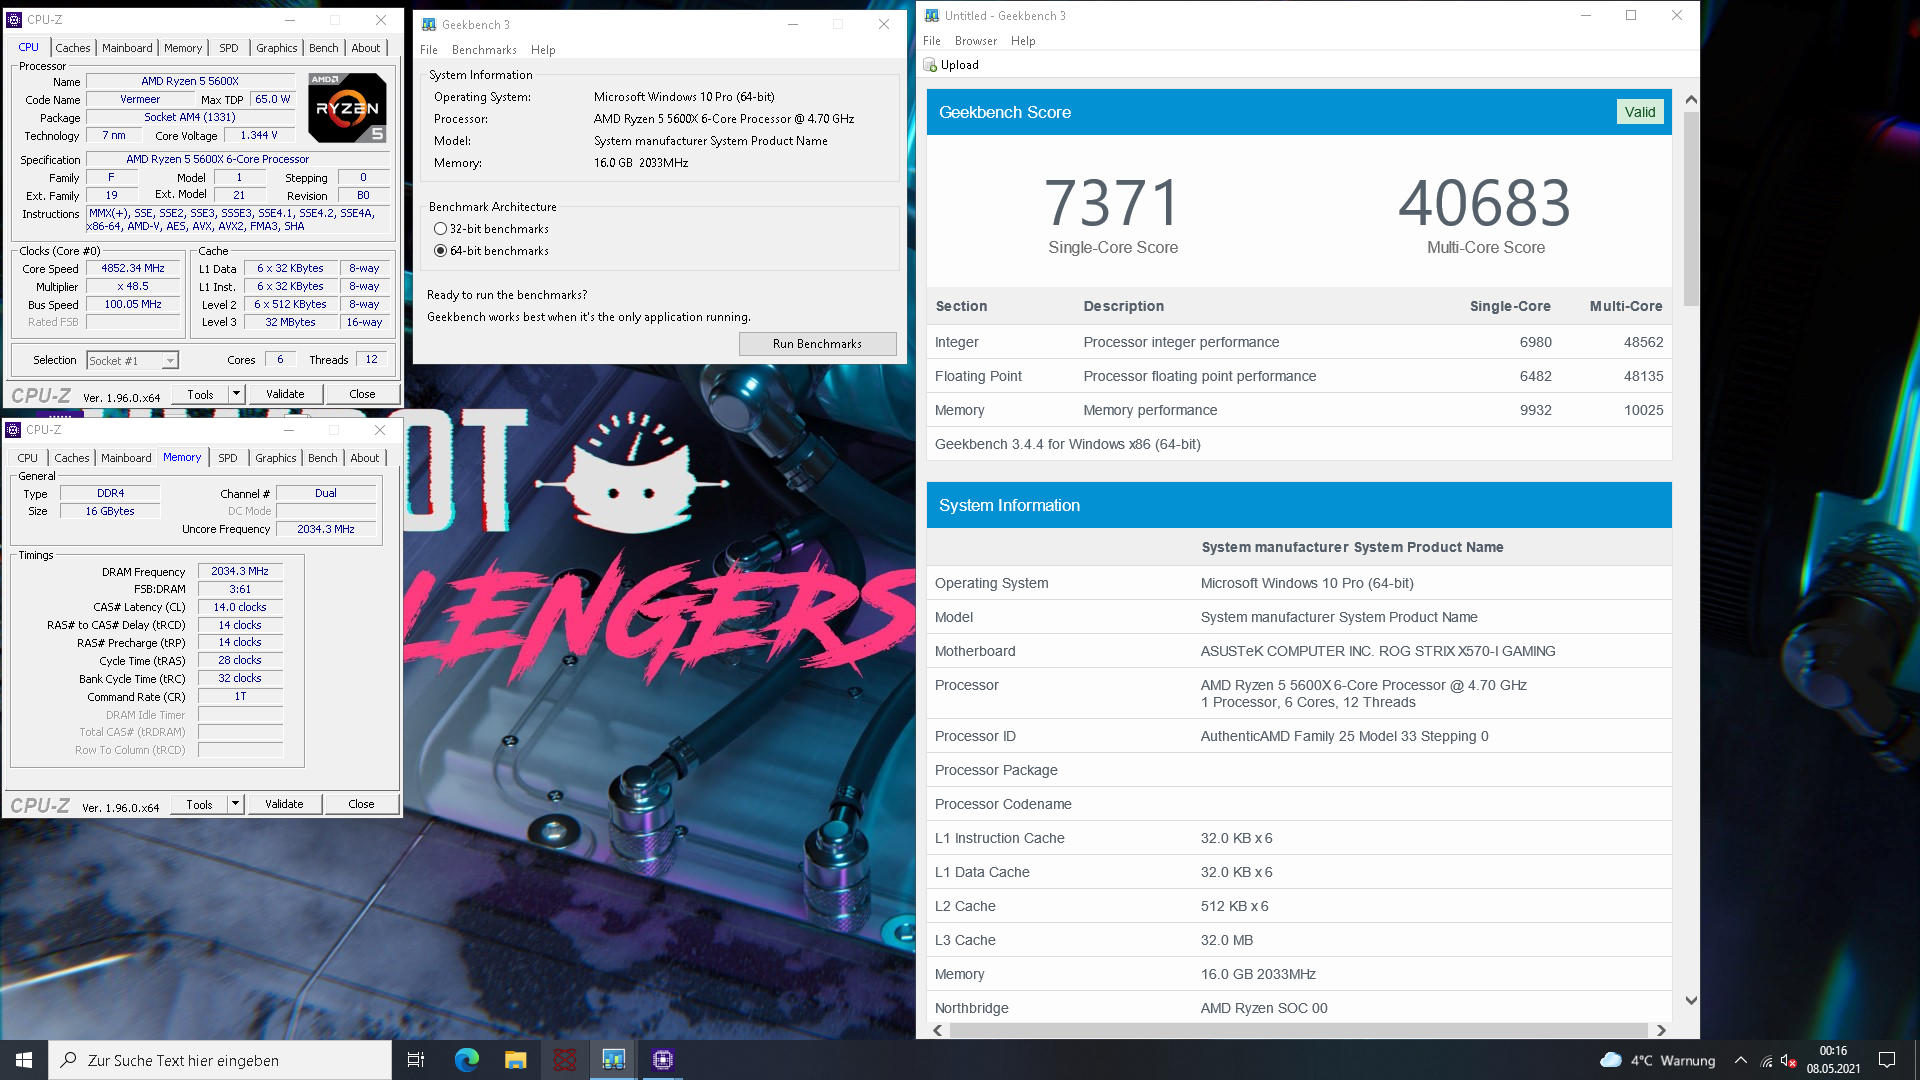Image resolution: width=1920 pixels, height=1080 pixels.
Task: Click the taskbar clock showing 00:16
Action: [x=1833, y=1060]
